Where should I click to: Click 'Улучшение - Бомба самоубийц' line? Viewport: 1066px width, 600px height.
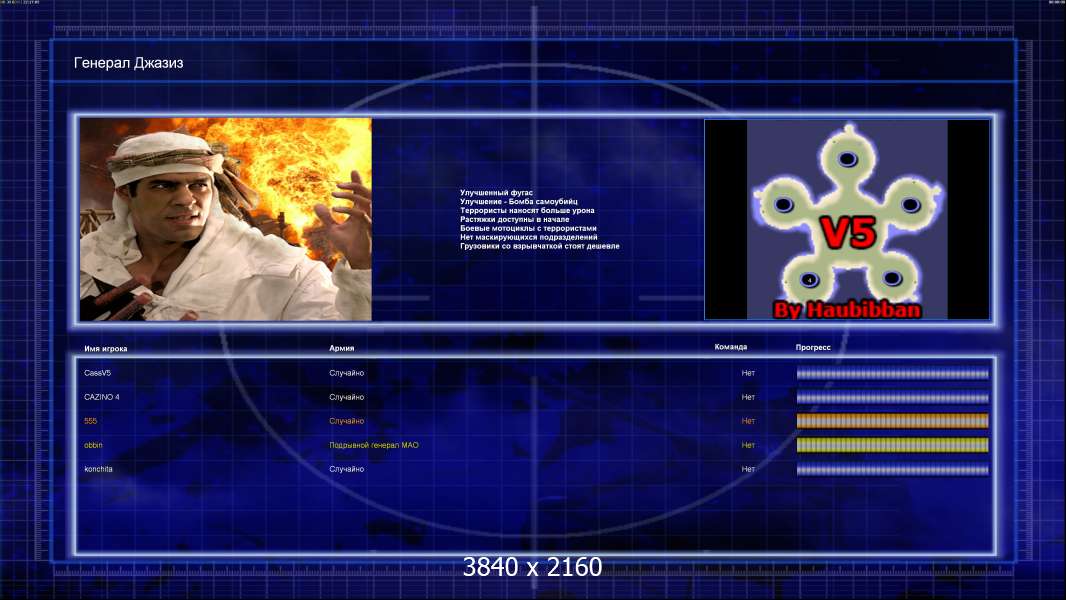click(x=519, y=202)
